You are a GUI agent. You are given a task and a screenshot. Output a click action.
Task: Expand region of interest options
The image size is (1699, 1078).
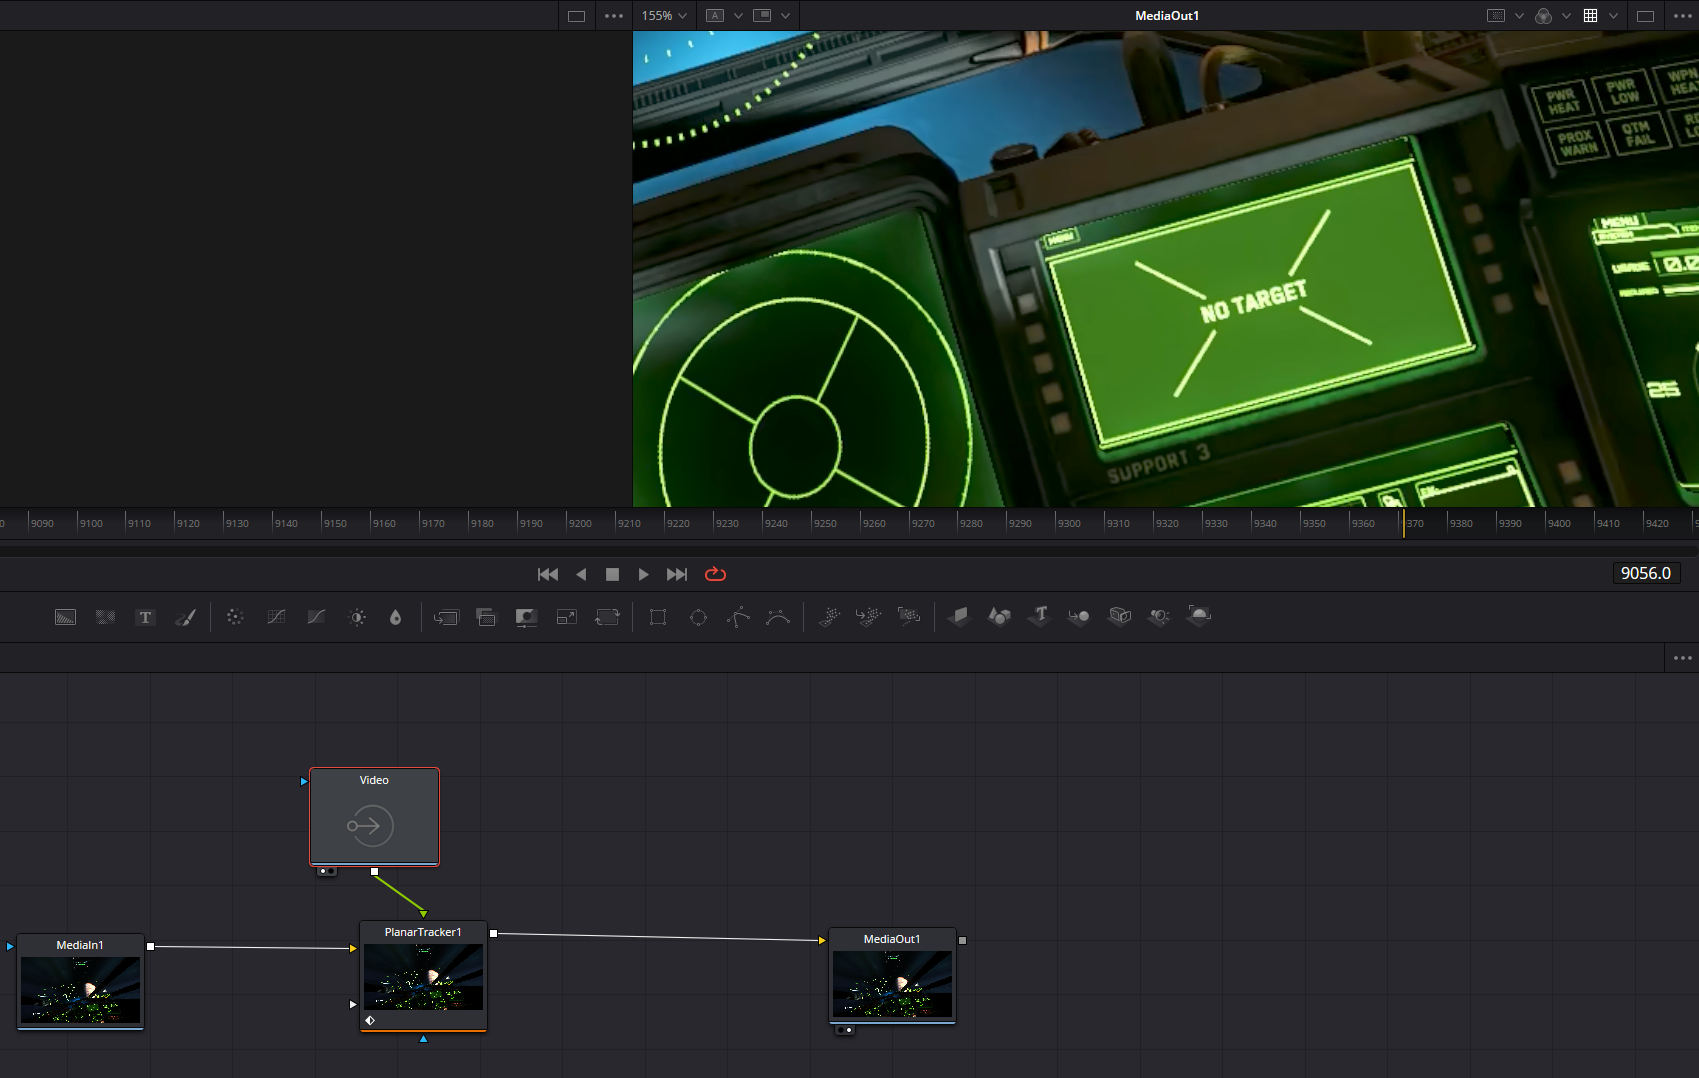point(1520,16)
